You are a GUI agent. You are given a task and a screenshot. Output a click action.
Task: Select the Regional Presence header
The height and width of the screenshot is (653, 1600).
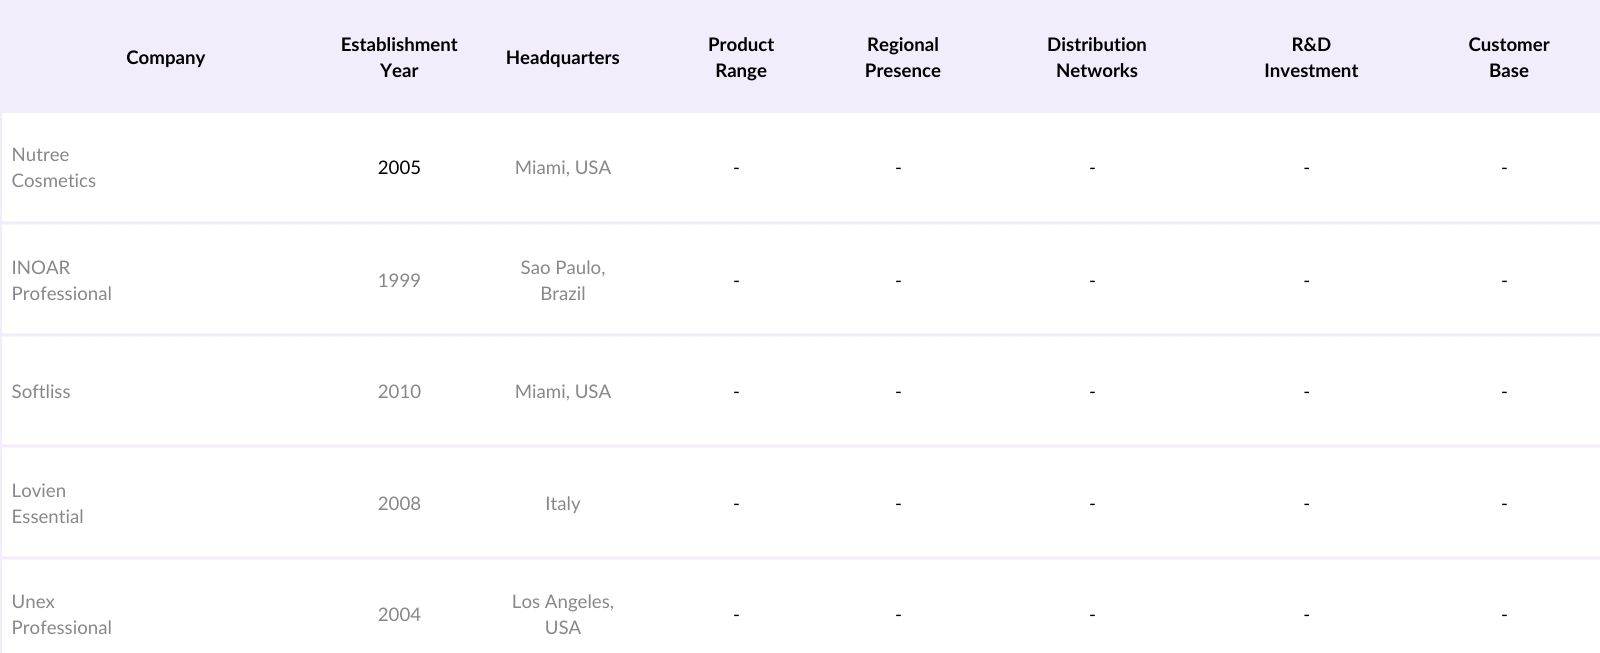click(902, 58)
